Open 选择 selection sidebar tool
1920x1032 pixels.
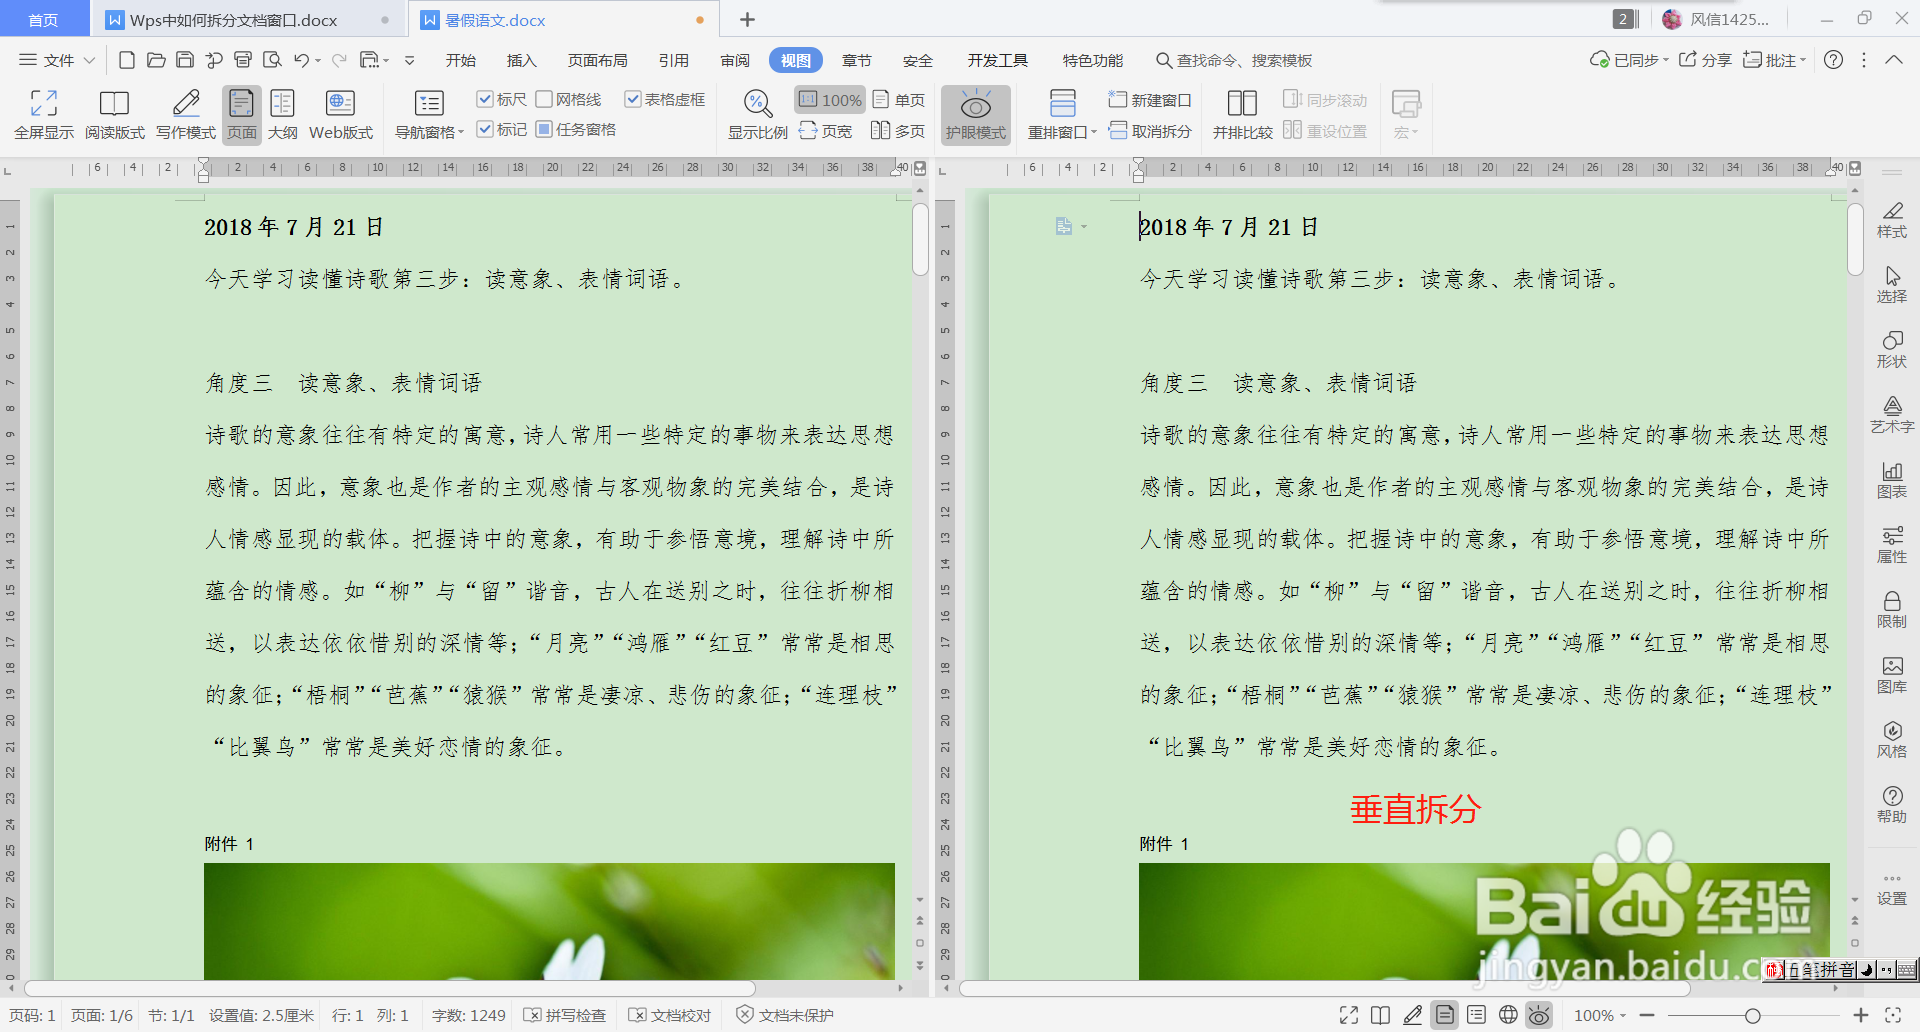[x=1892, y=285]
